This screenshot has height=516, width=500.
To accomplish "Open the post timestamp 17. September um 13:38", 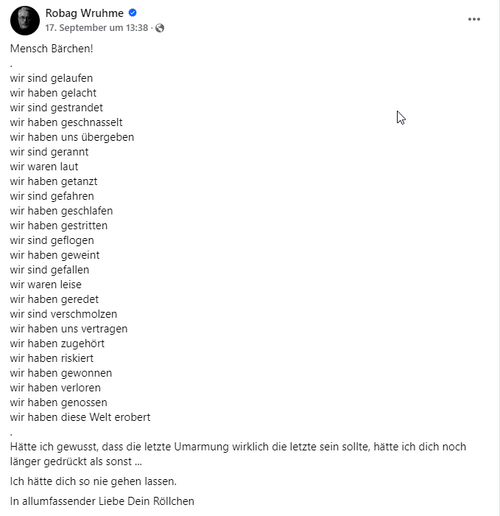I will tap(97, 28).
